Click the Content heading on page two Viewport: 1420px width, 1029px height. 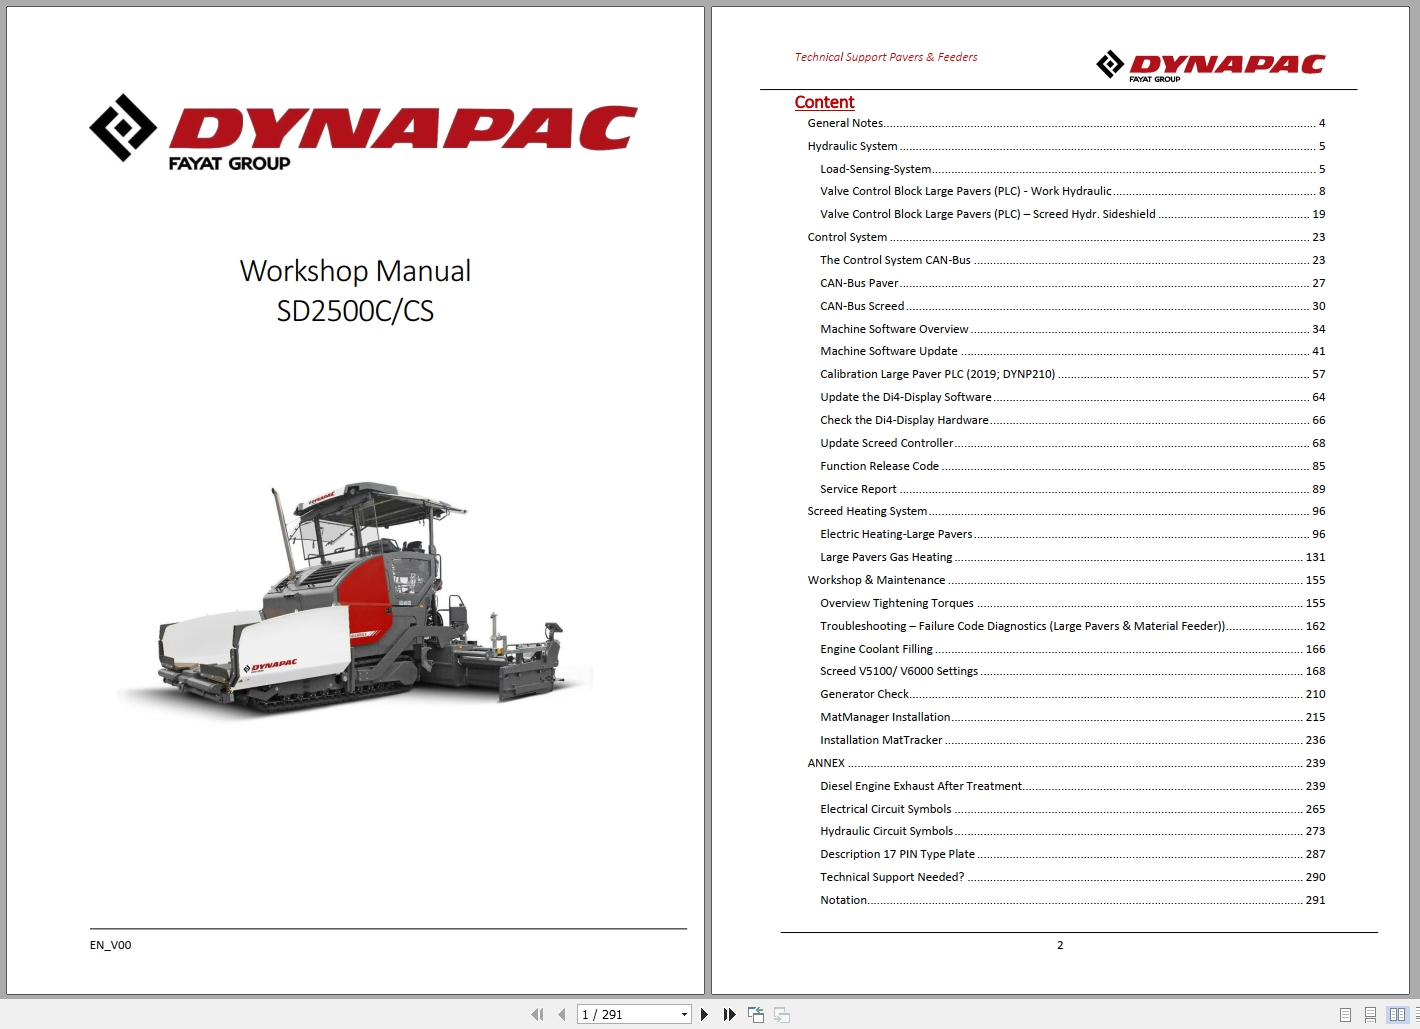click(824, 102)
